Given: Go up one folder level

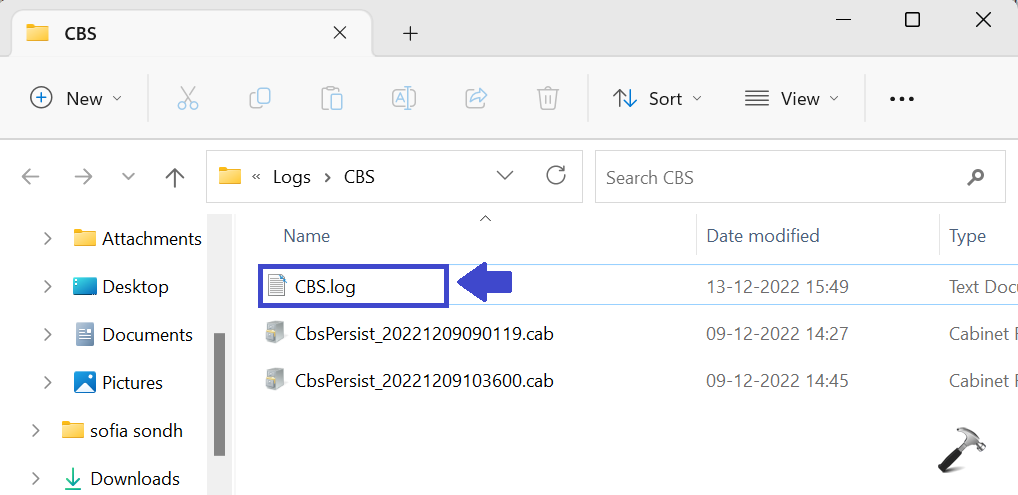Looking at the screenshot, I should pyautogui.click(x=175, y=178).
